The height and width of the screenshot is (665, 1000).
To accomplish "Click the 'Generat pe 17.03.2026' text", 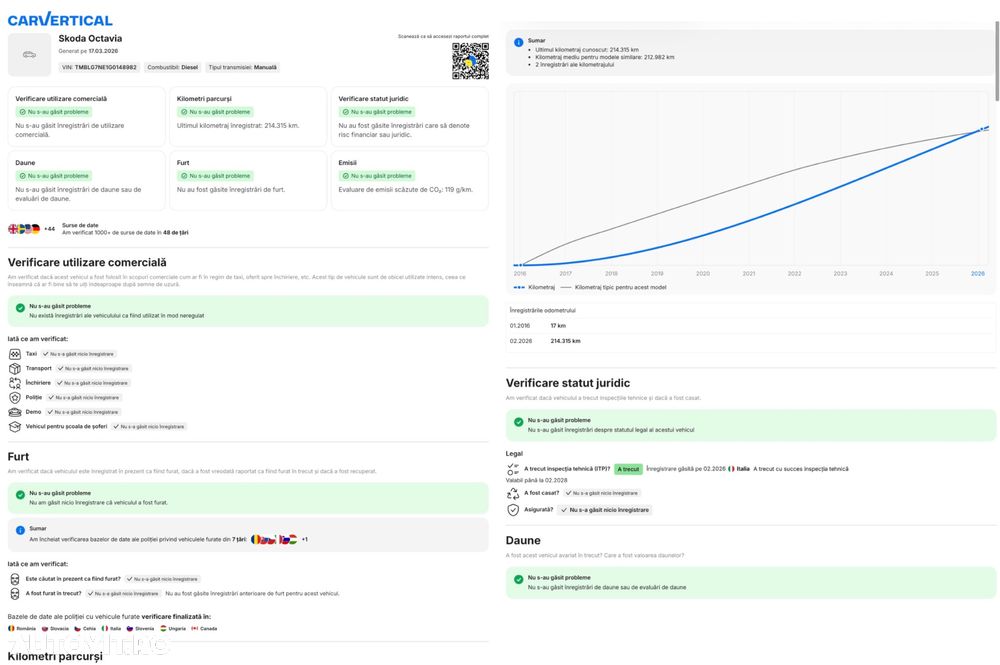I will pos(88,51).
